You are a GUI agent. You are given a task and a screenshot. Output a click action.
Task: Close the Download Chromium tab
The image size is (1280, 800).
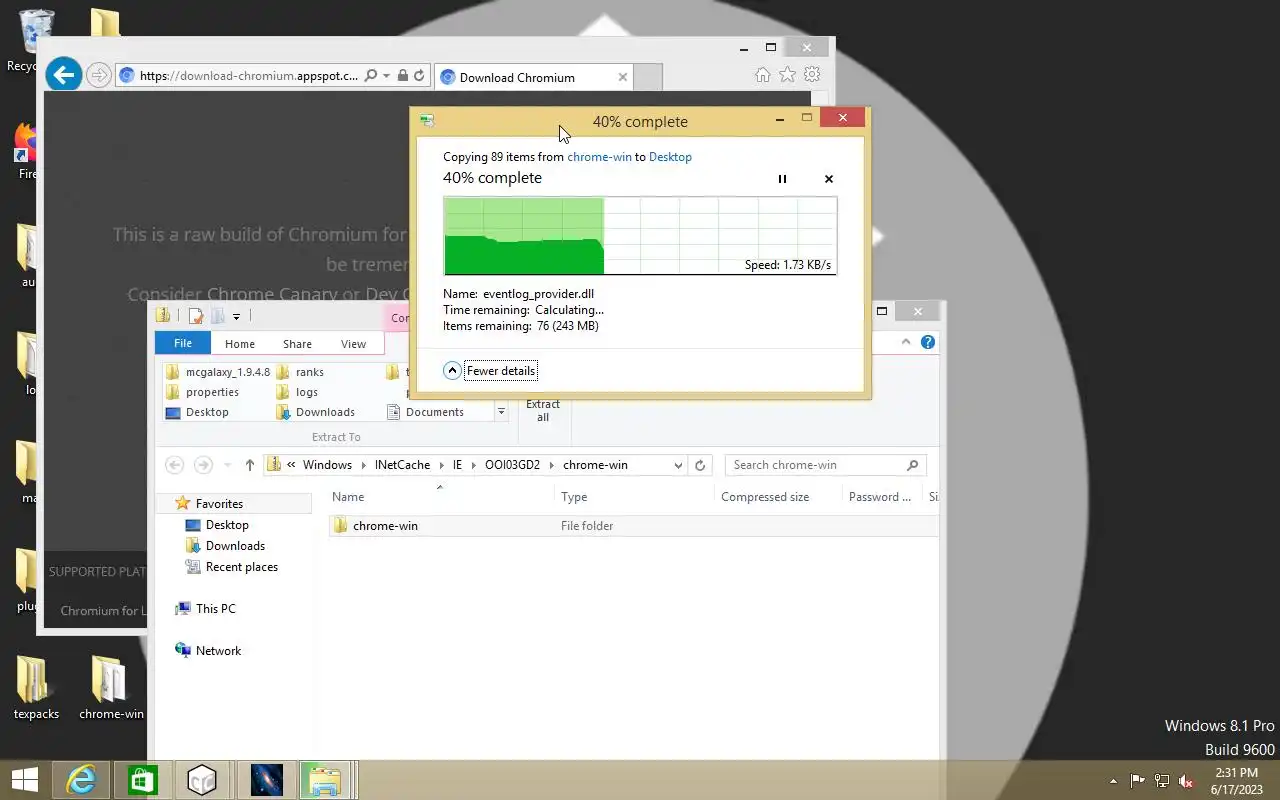[x=622, y=77]
